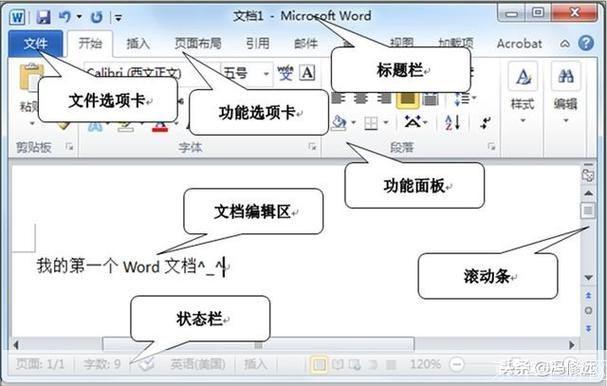Click 字数: 9 word count

click(102, 364)
